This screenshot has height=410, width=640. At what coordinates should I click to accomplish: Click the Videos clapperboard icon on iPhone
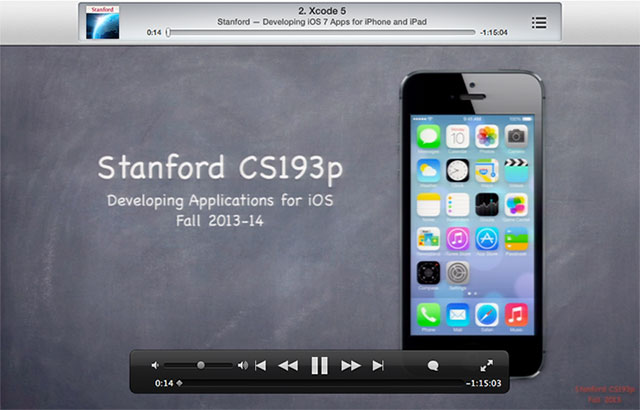click(516, 171)
